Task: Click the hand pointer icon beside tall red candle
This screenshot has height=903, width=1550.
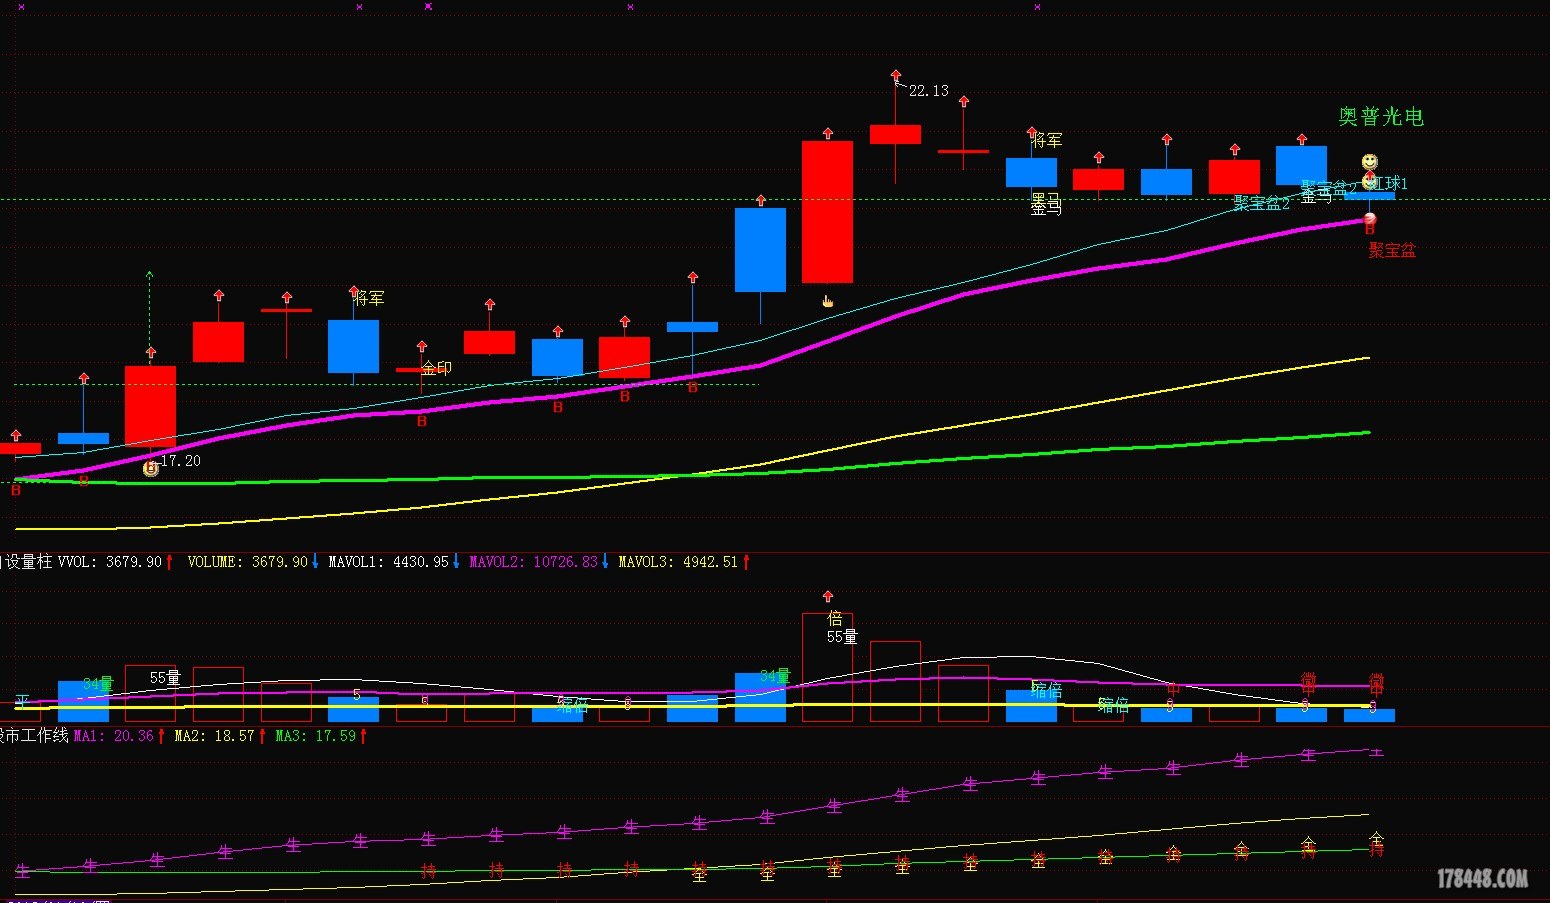Action: coord(828,301)
